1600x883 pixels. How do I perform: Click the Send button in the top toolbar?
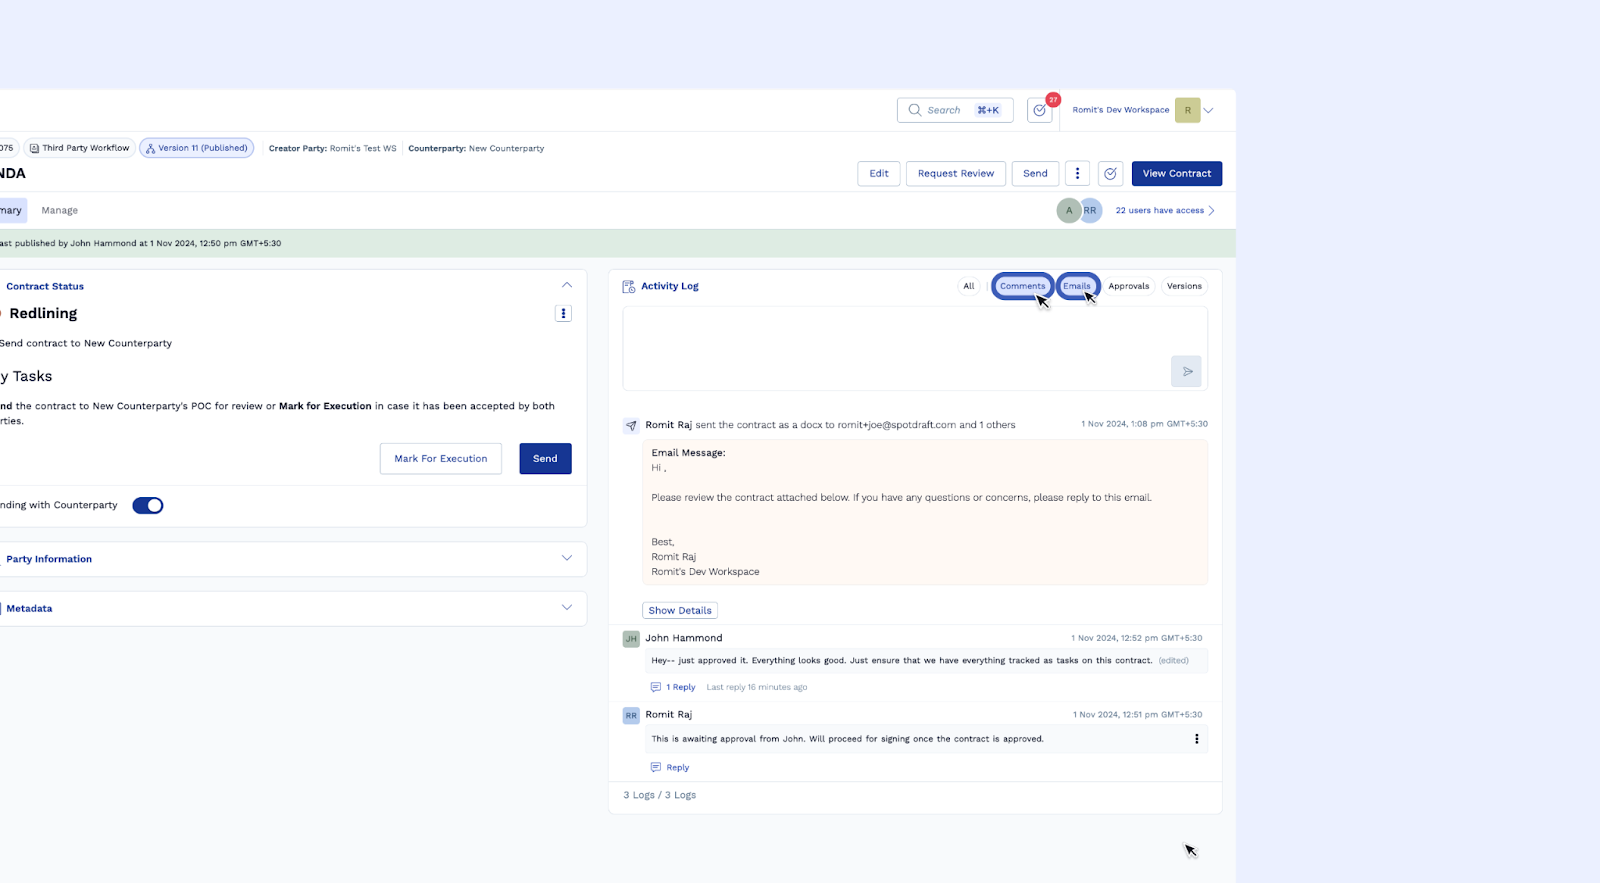coord(1035,173)
